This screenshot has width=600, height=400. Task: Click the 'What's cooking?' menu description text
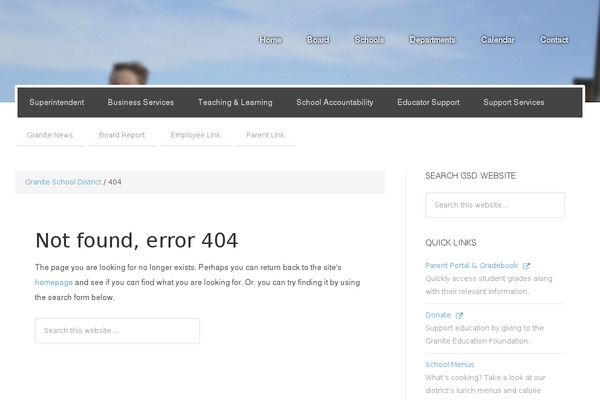coord(485,384)
